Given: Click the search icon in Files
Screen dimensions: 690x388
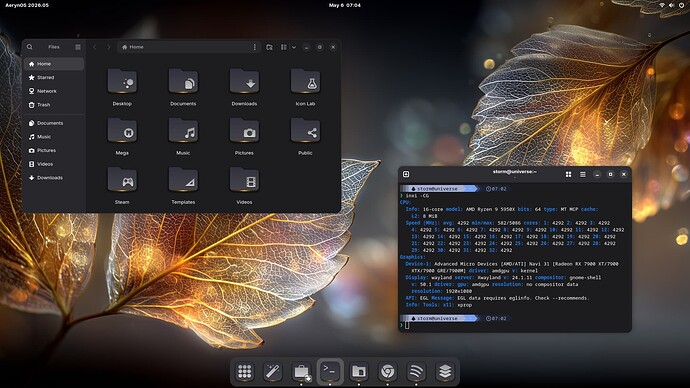Looking at the screenshot, I should (29, 47).
